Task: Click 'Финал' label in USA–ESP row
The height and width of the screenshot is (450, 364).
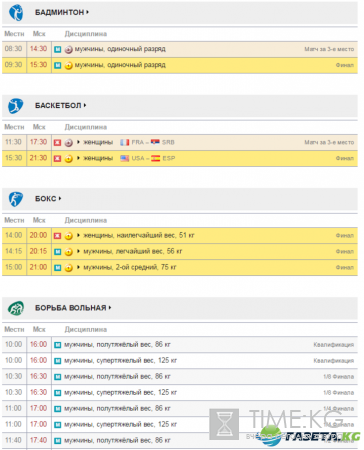Action: [345, 158]
